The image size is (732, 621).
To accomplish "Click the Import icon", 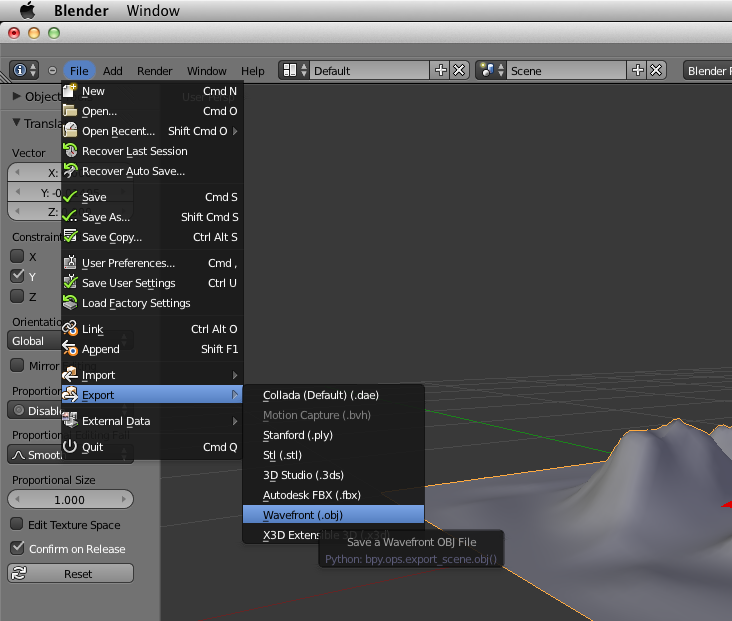I will (70, 374).
